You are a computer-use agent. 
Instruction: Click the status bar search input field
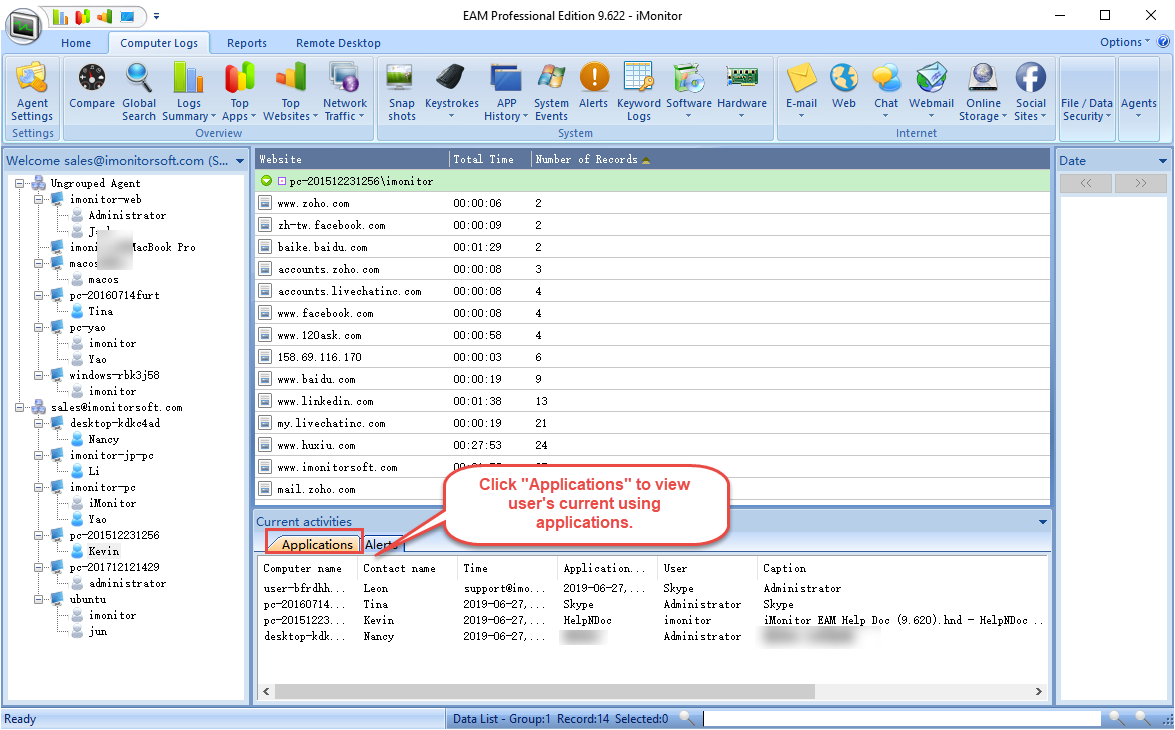[901, 718]
